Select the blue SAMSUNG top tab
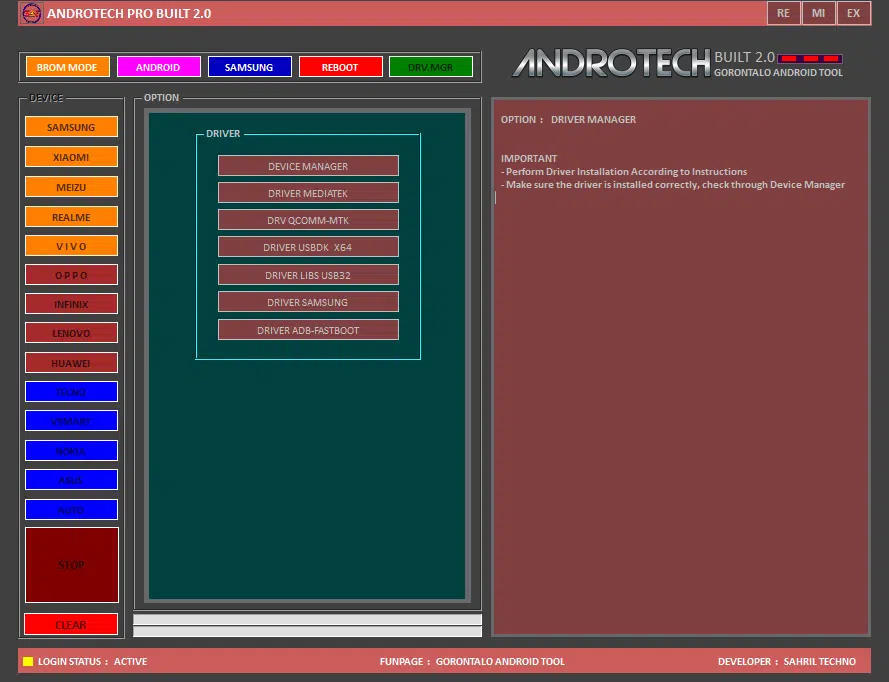This screenshot has width=889, height=682. coord(249,67)
